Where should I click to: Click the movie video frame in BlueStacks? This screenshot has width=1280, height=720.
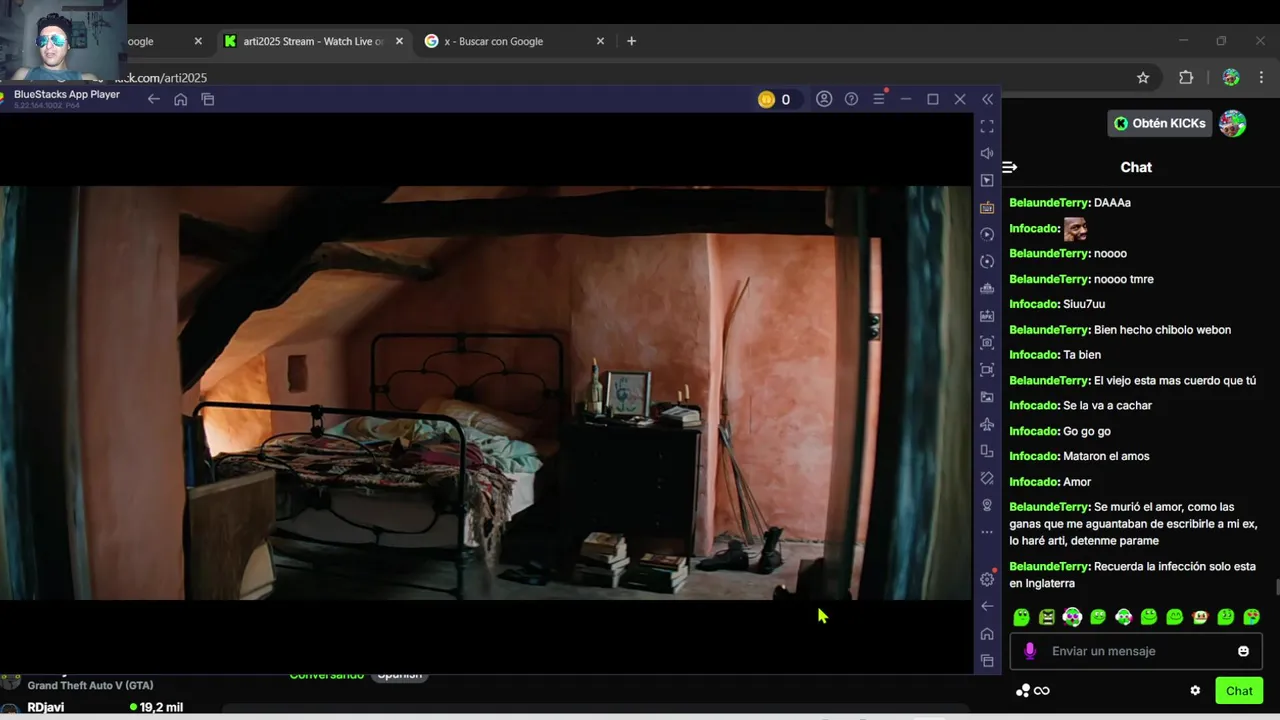pyautogui.click(x=485, y=392)
